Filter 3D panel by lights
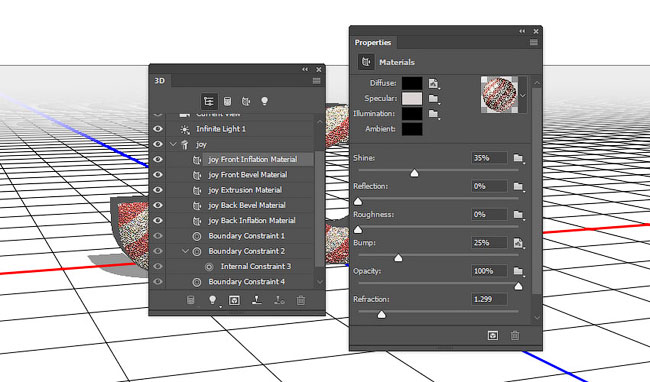The image size is (650, 382). pyautogui.click(x=264, y=101)
